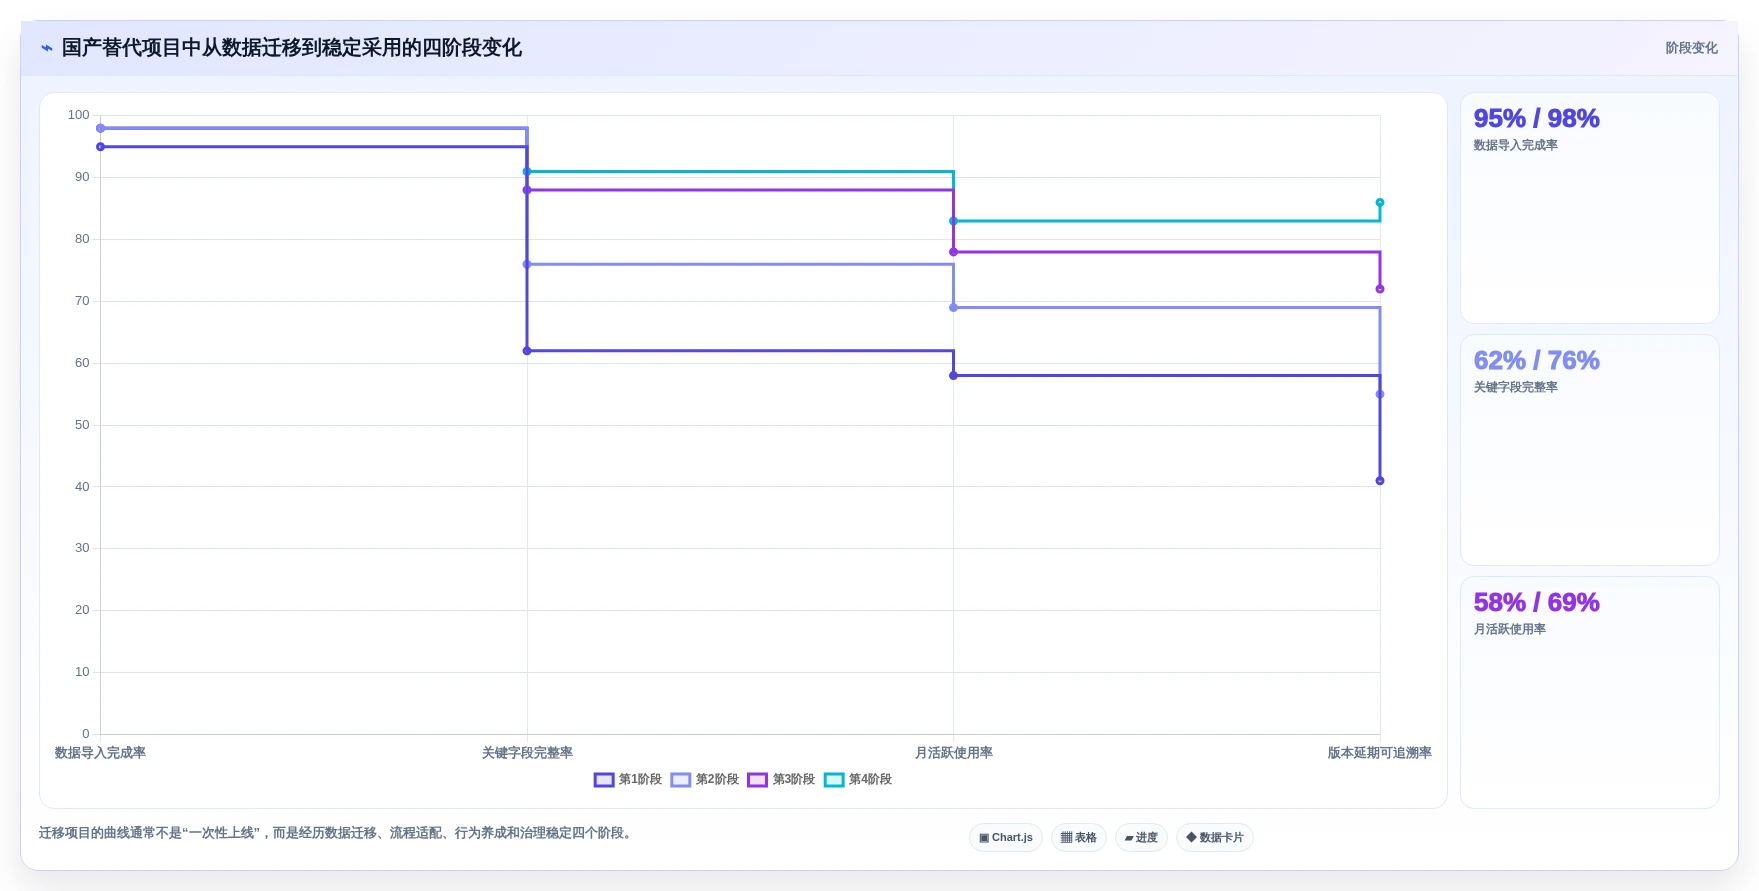Open the 58% / 69% 月活跃使用率 card
The image size is (1759, 891).
point(1589,692)
